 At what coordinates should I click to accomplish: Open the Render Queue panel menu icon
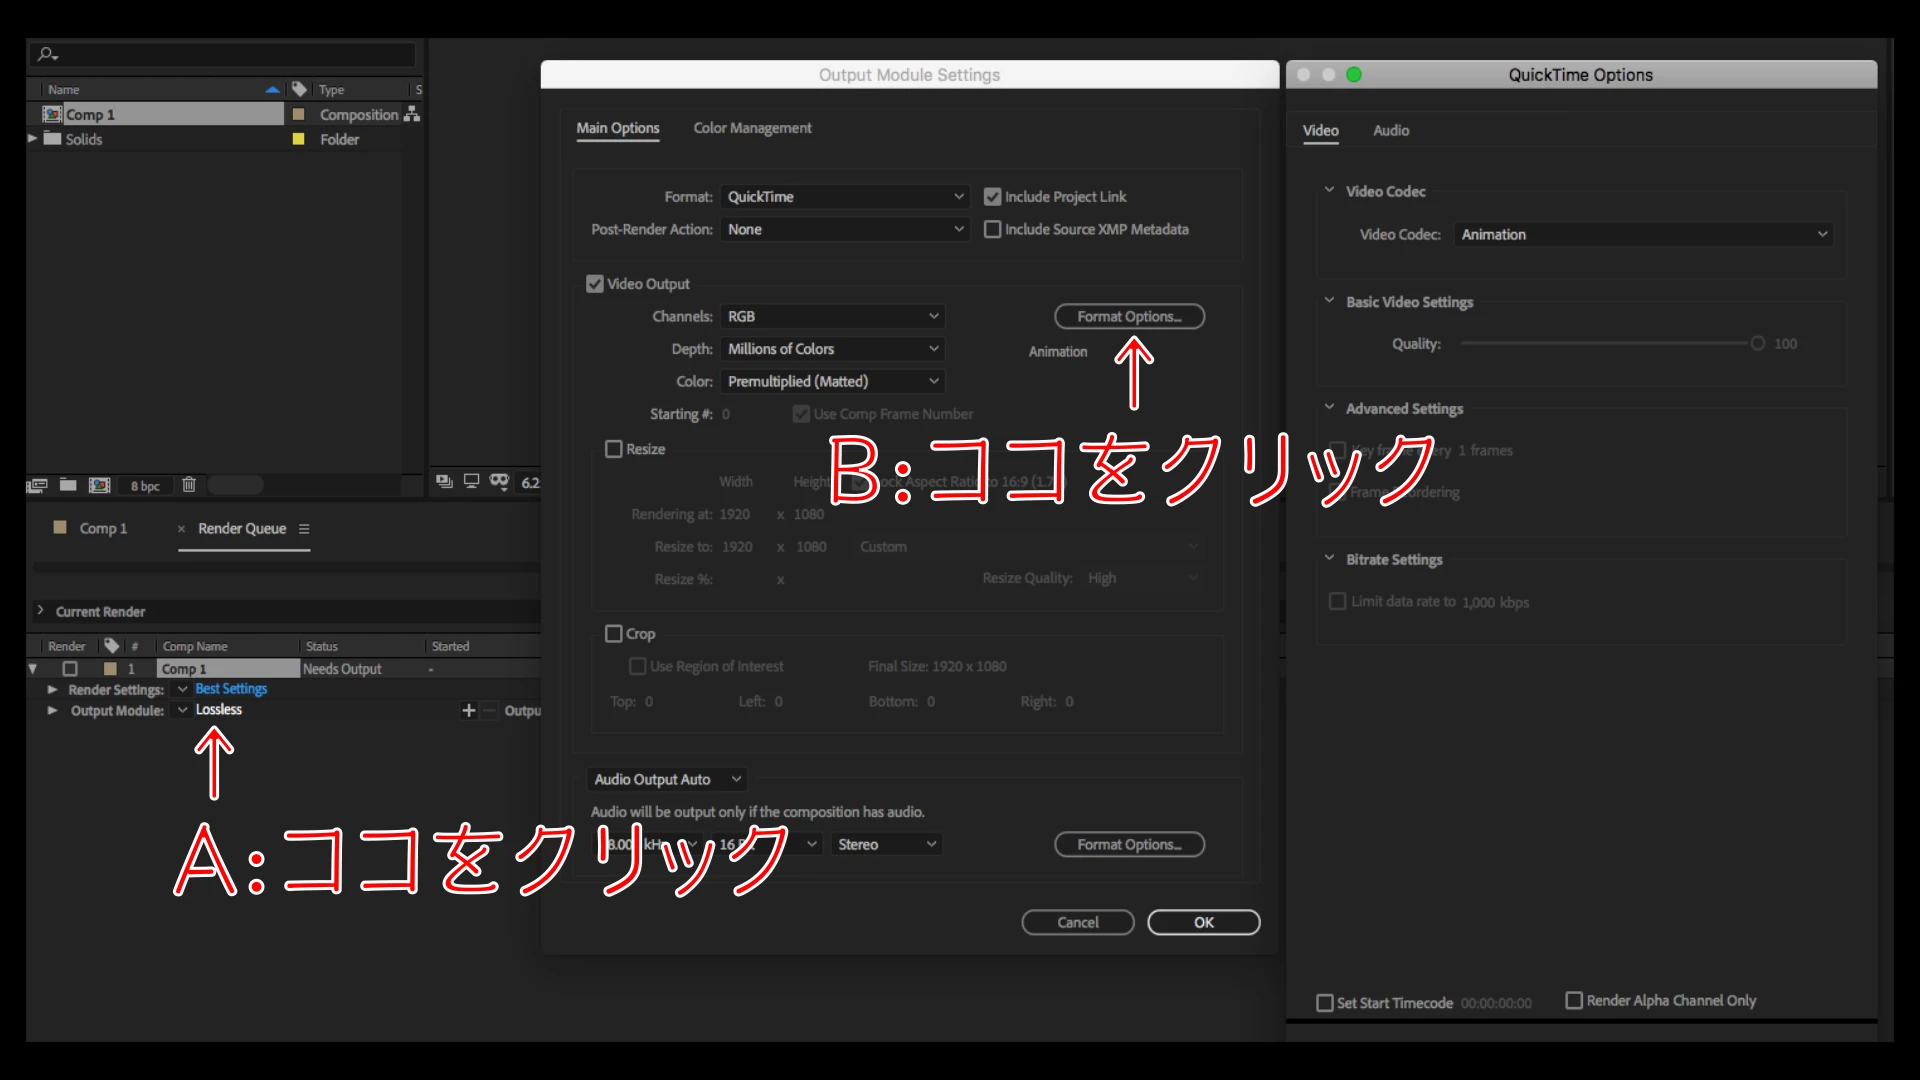tap(304, 528)
